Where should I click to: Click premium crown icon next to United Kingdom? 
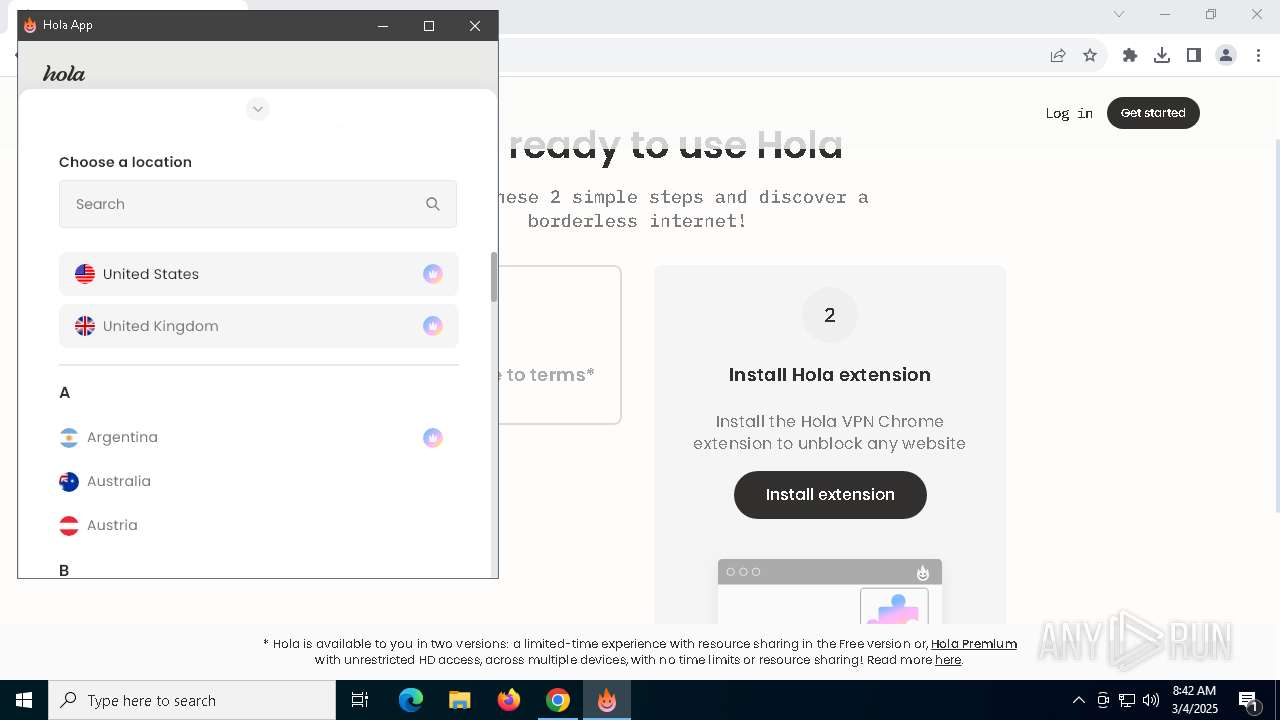click(433, 326)
